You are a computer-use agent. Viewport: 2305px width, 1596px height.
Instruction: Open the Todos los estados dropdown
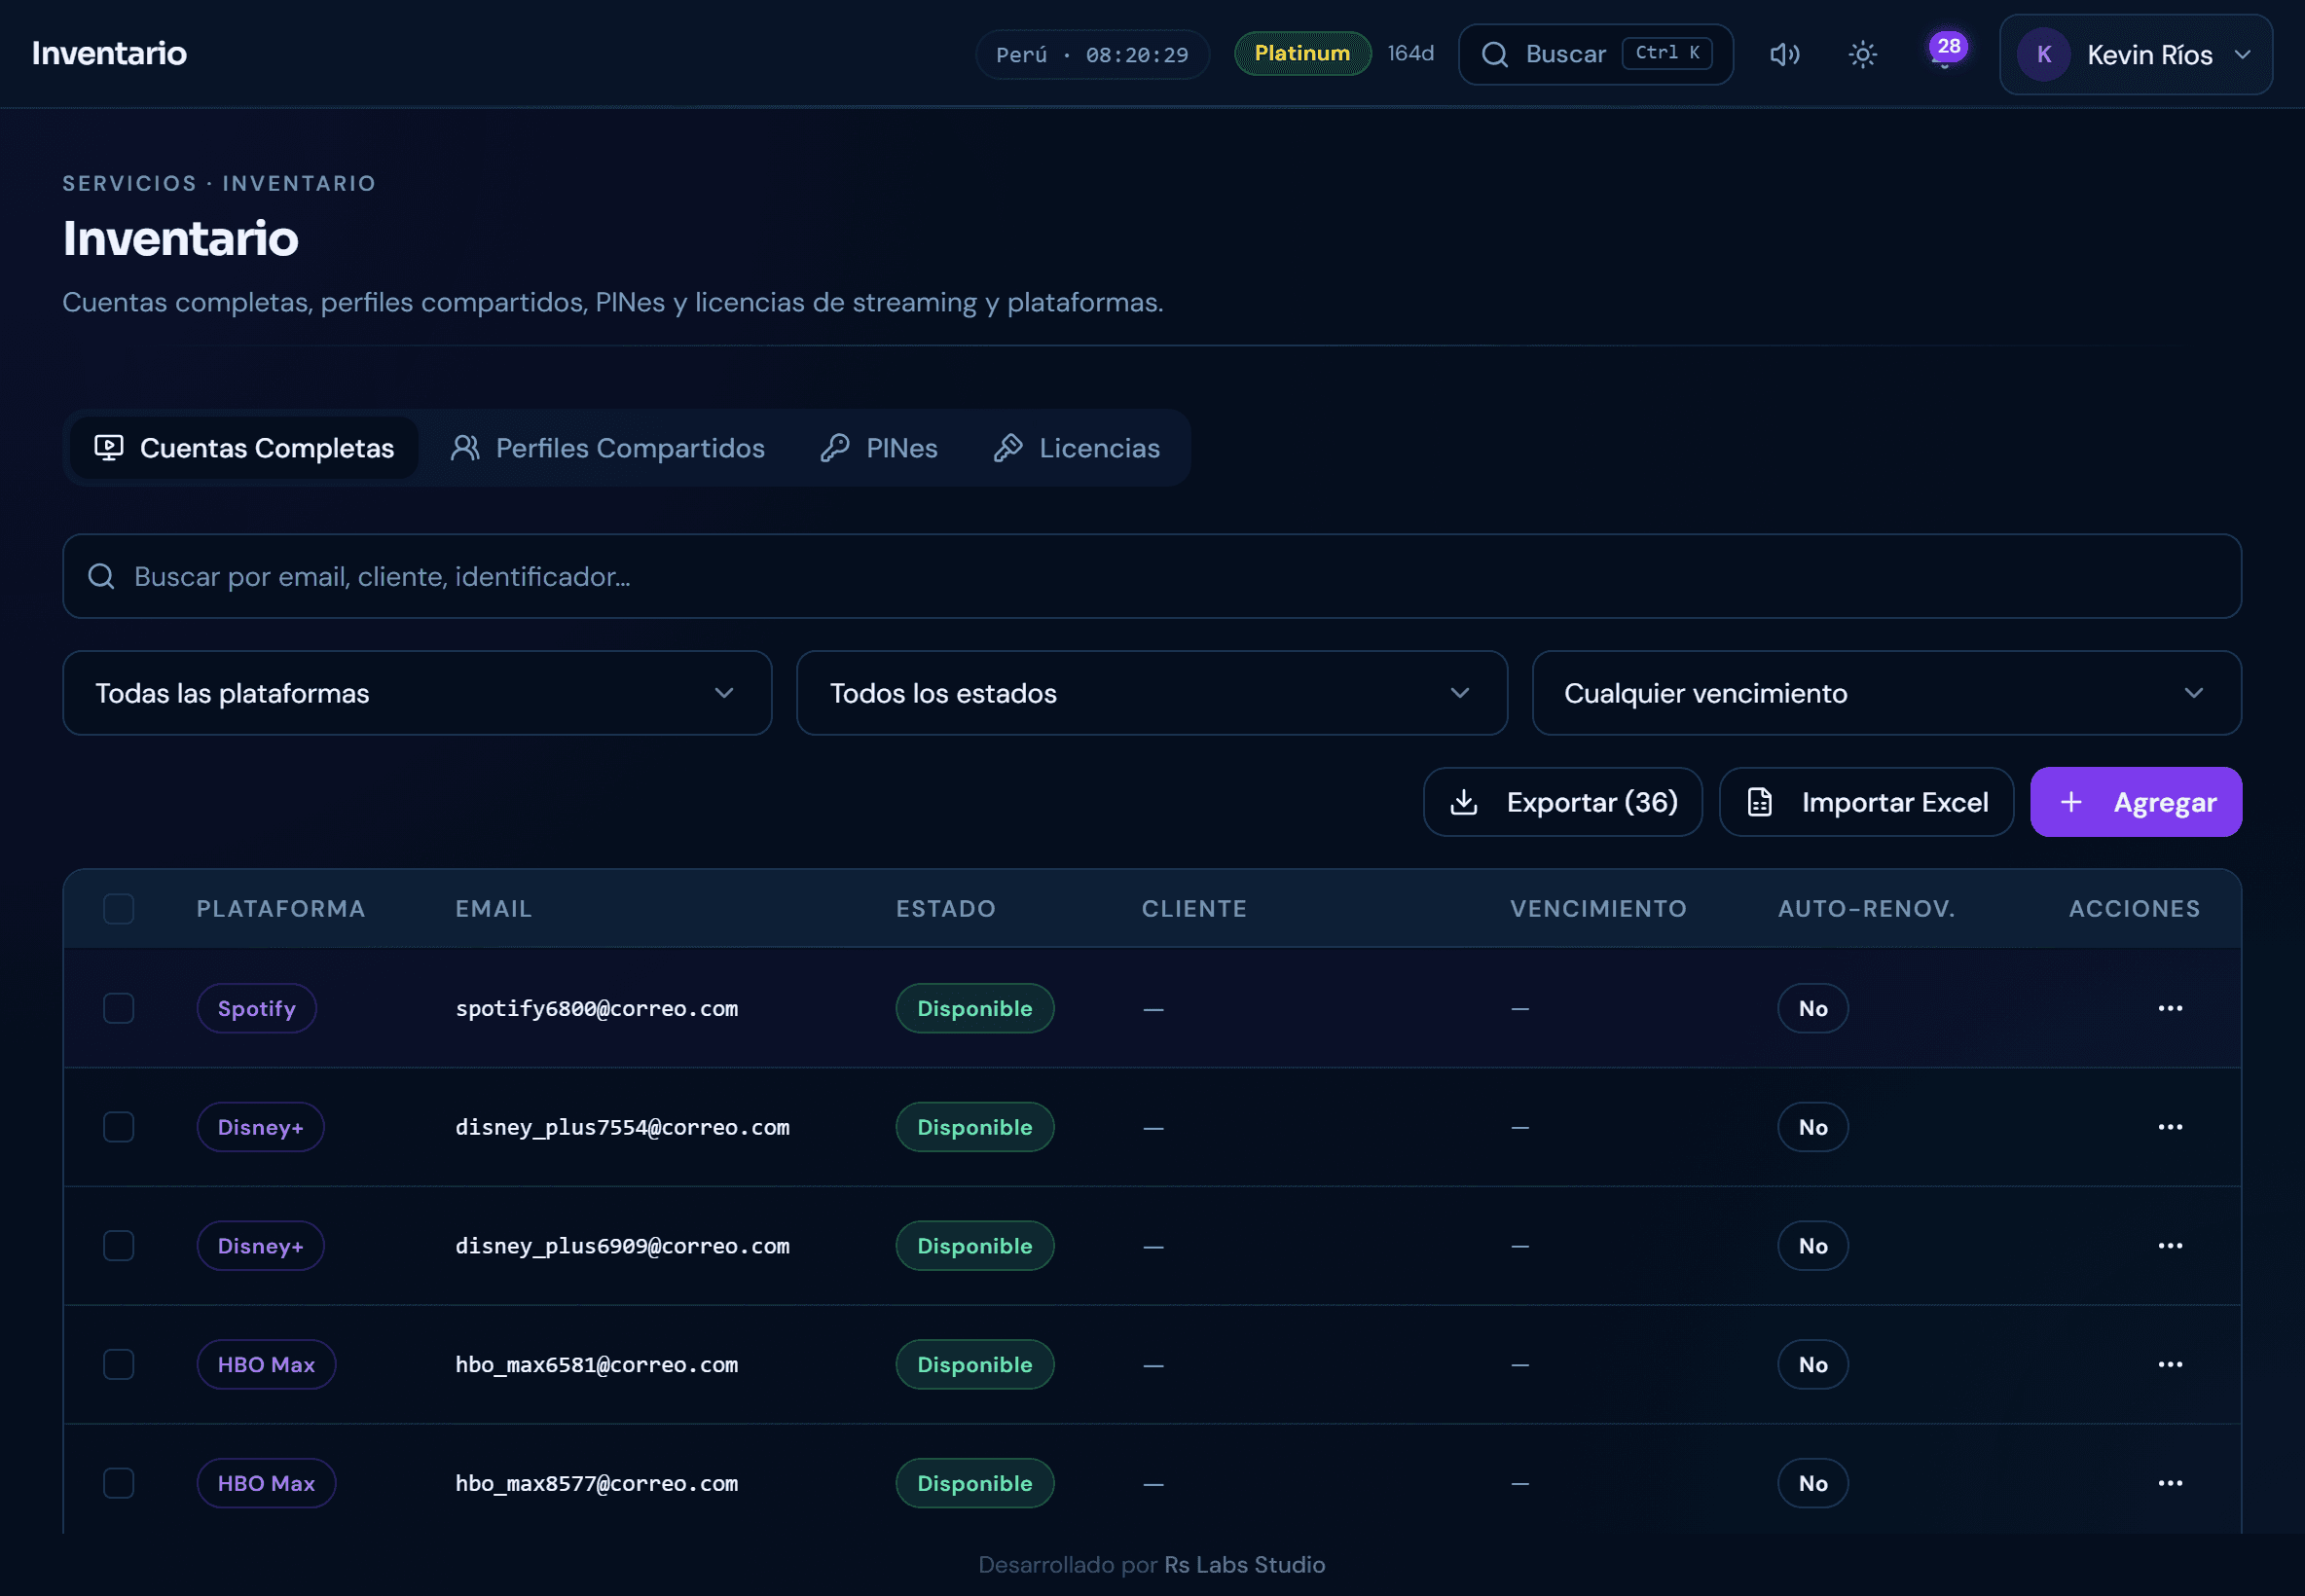tap(1151, 693)
